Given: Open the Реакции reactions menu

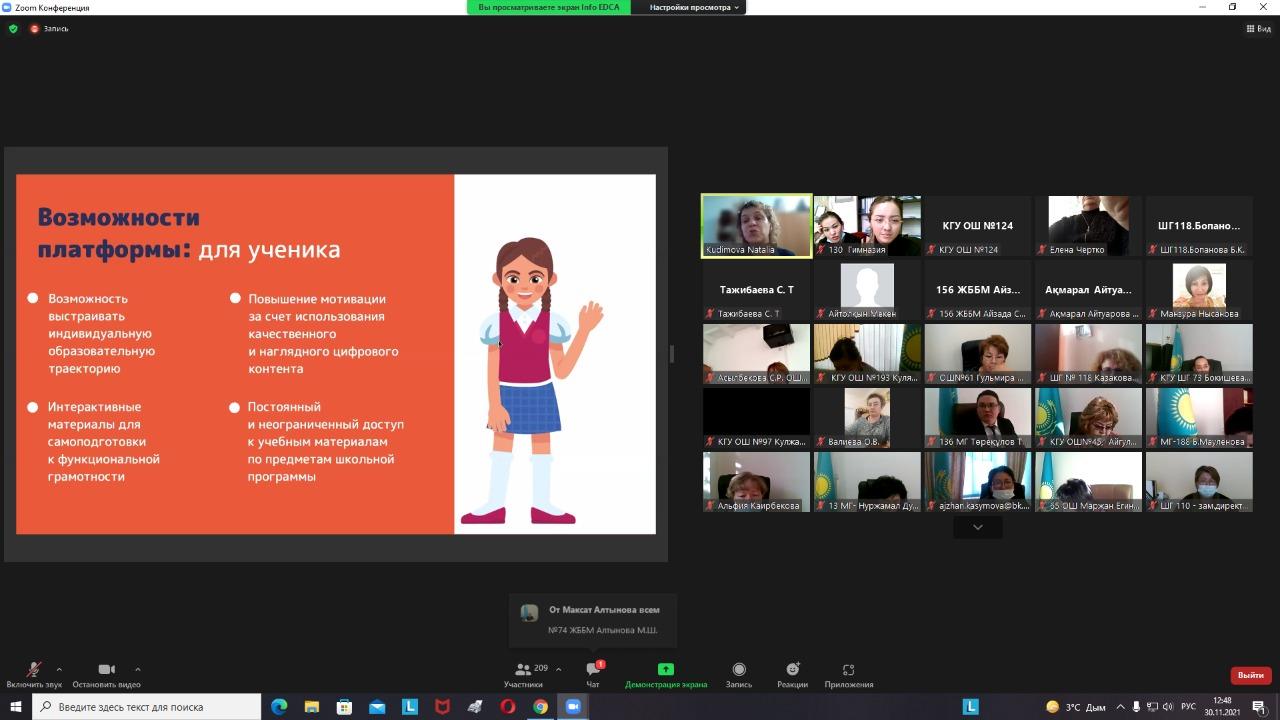Looking at the screenshot, I should tap(792, 673).
